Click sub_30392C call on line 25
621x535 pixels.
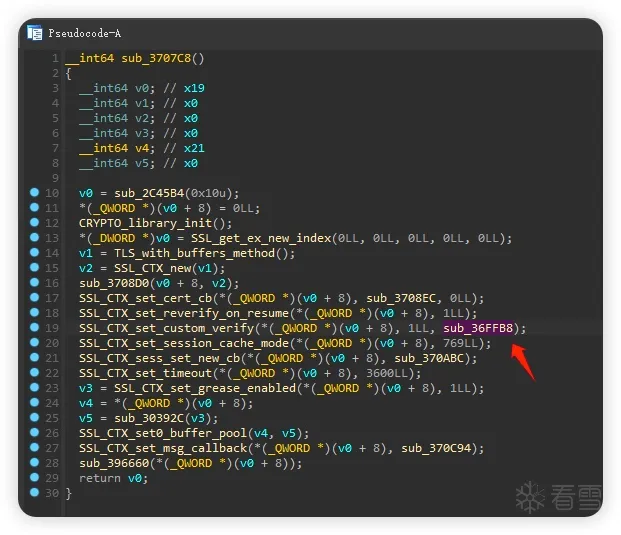pyautogui.click(x=149, y=418)
